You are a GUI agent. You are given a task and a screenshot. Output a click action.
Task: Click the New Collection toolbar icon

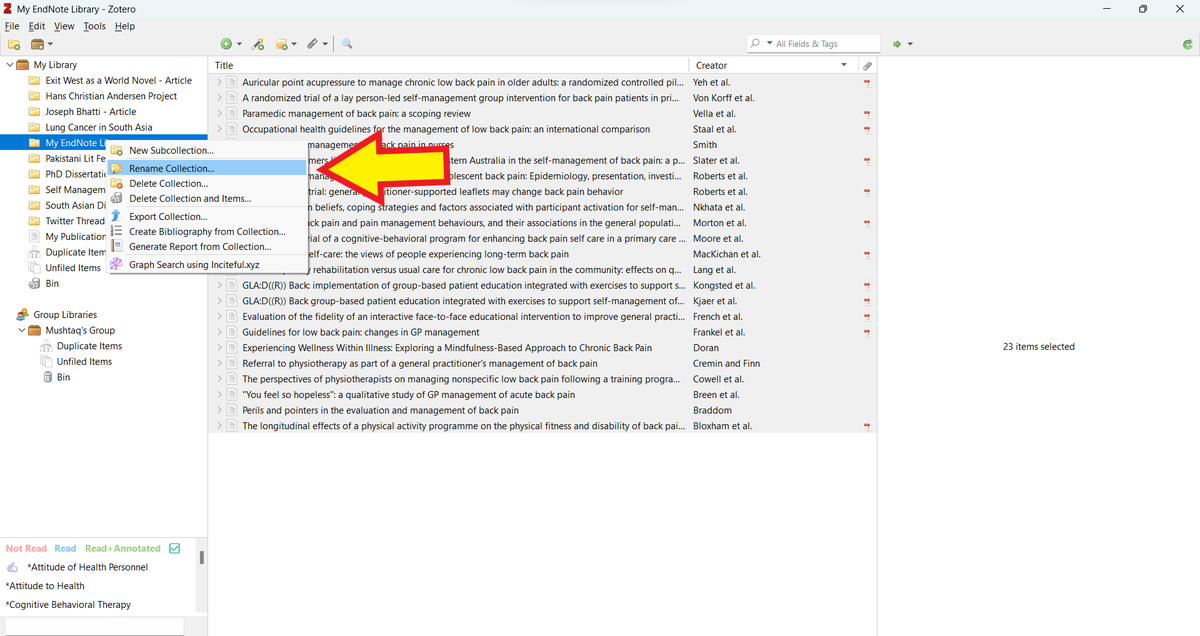pyautogui.click(x=14, y=44)
